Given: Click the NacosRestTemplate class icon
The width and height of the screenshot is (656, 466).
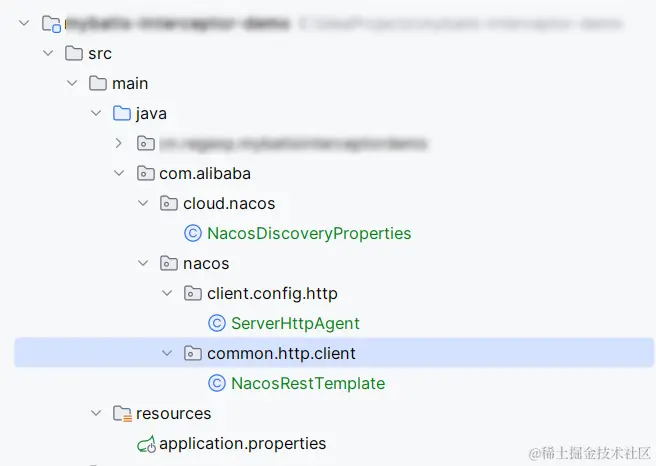Looking at the screenshot, I should [x=217, y=384].
